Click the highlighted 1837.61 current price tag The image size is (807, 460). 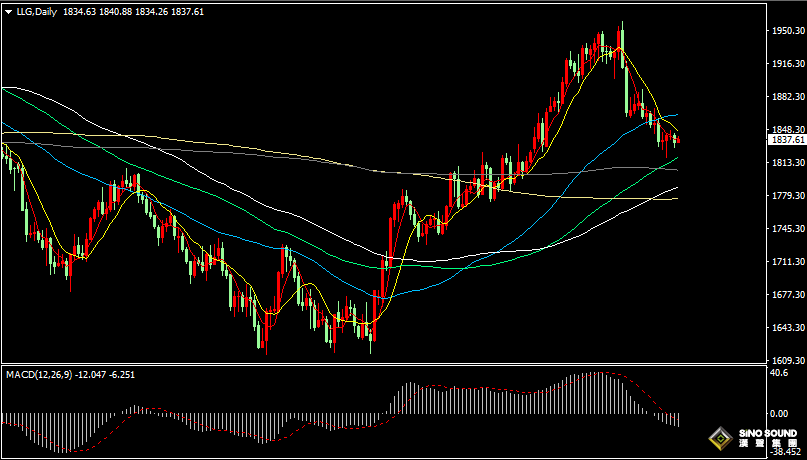[x=787, y=140]
